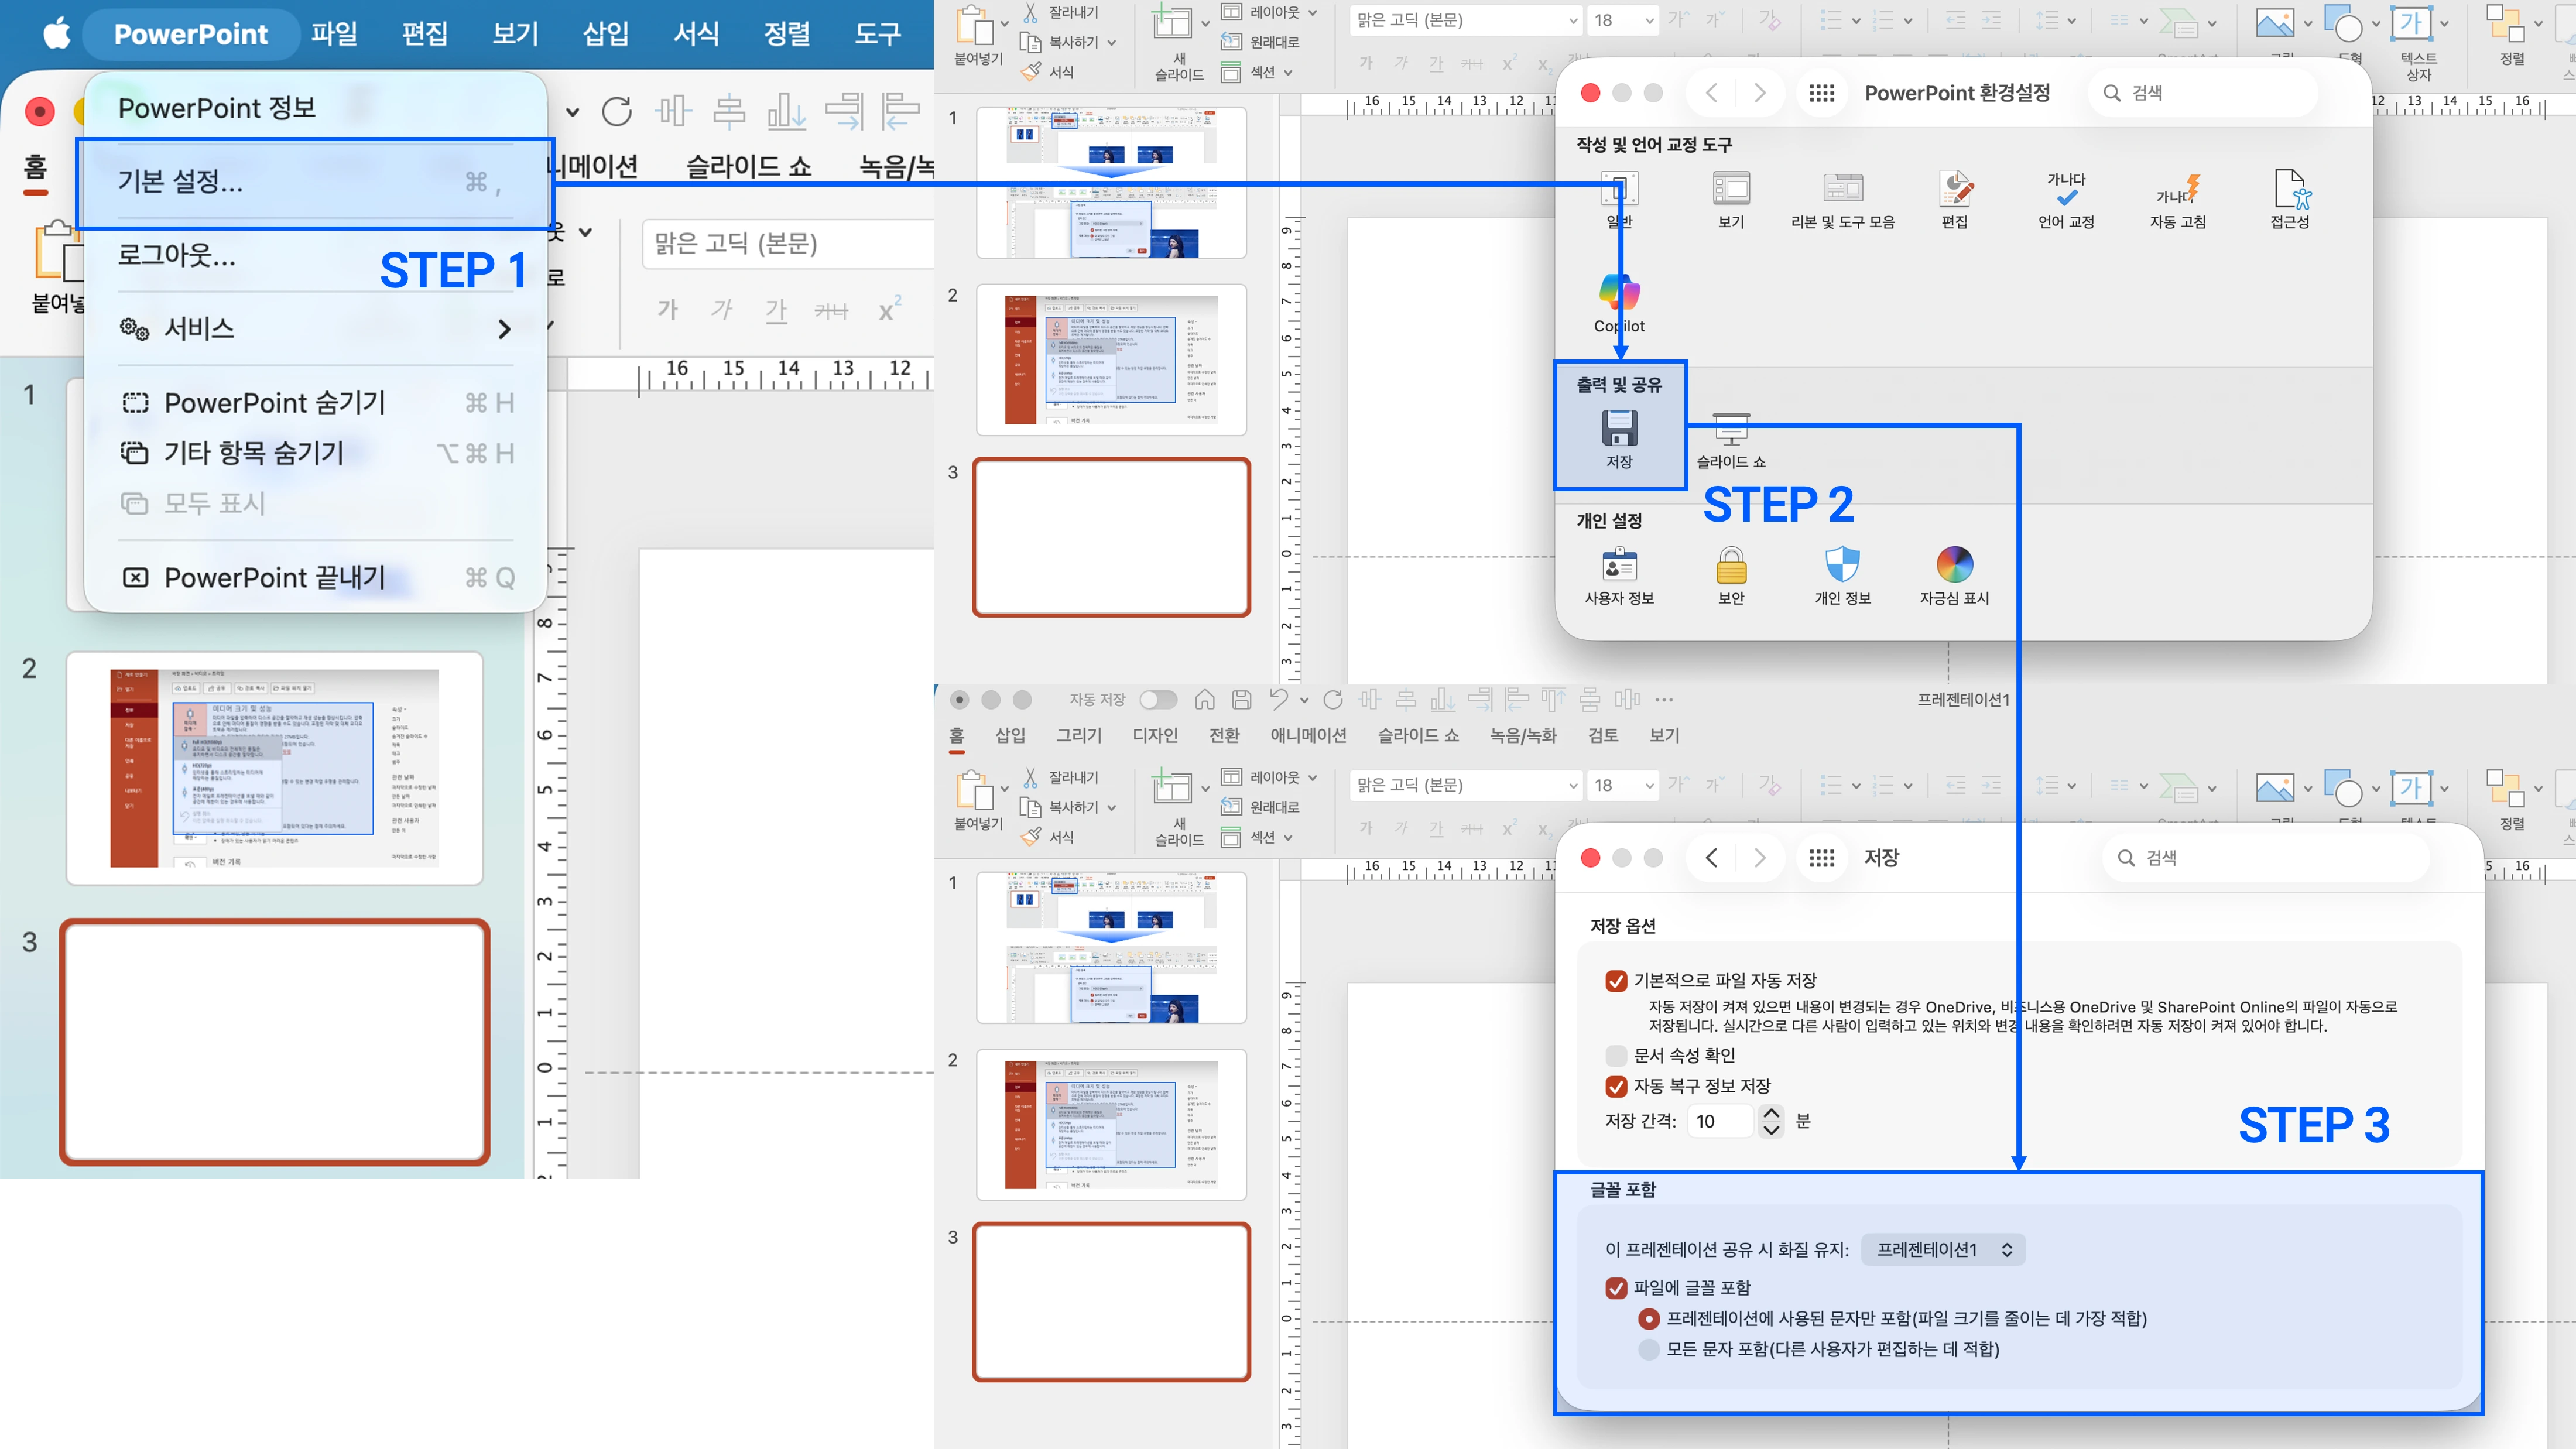The width and height of the screenshot is (2576, 1449).
Task: Toggle the 자동 저장 switch
Action: point(1158,700)
